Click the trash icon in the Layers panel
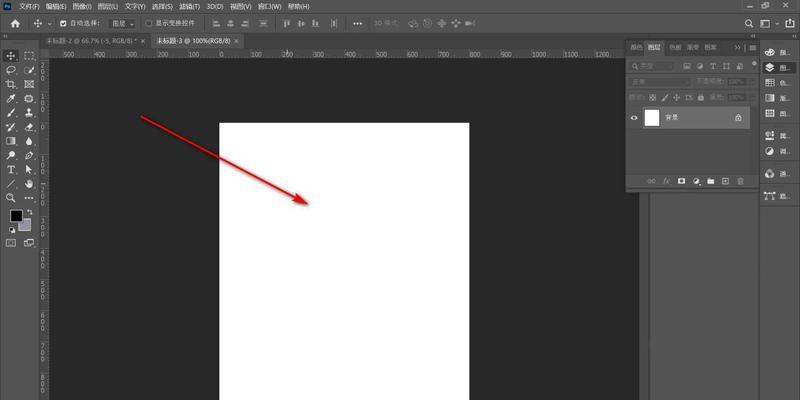The width and height of the screenshot is (800, 400). point(740,181)
